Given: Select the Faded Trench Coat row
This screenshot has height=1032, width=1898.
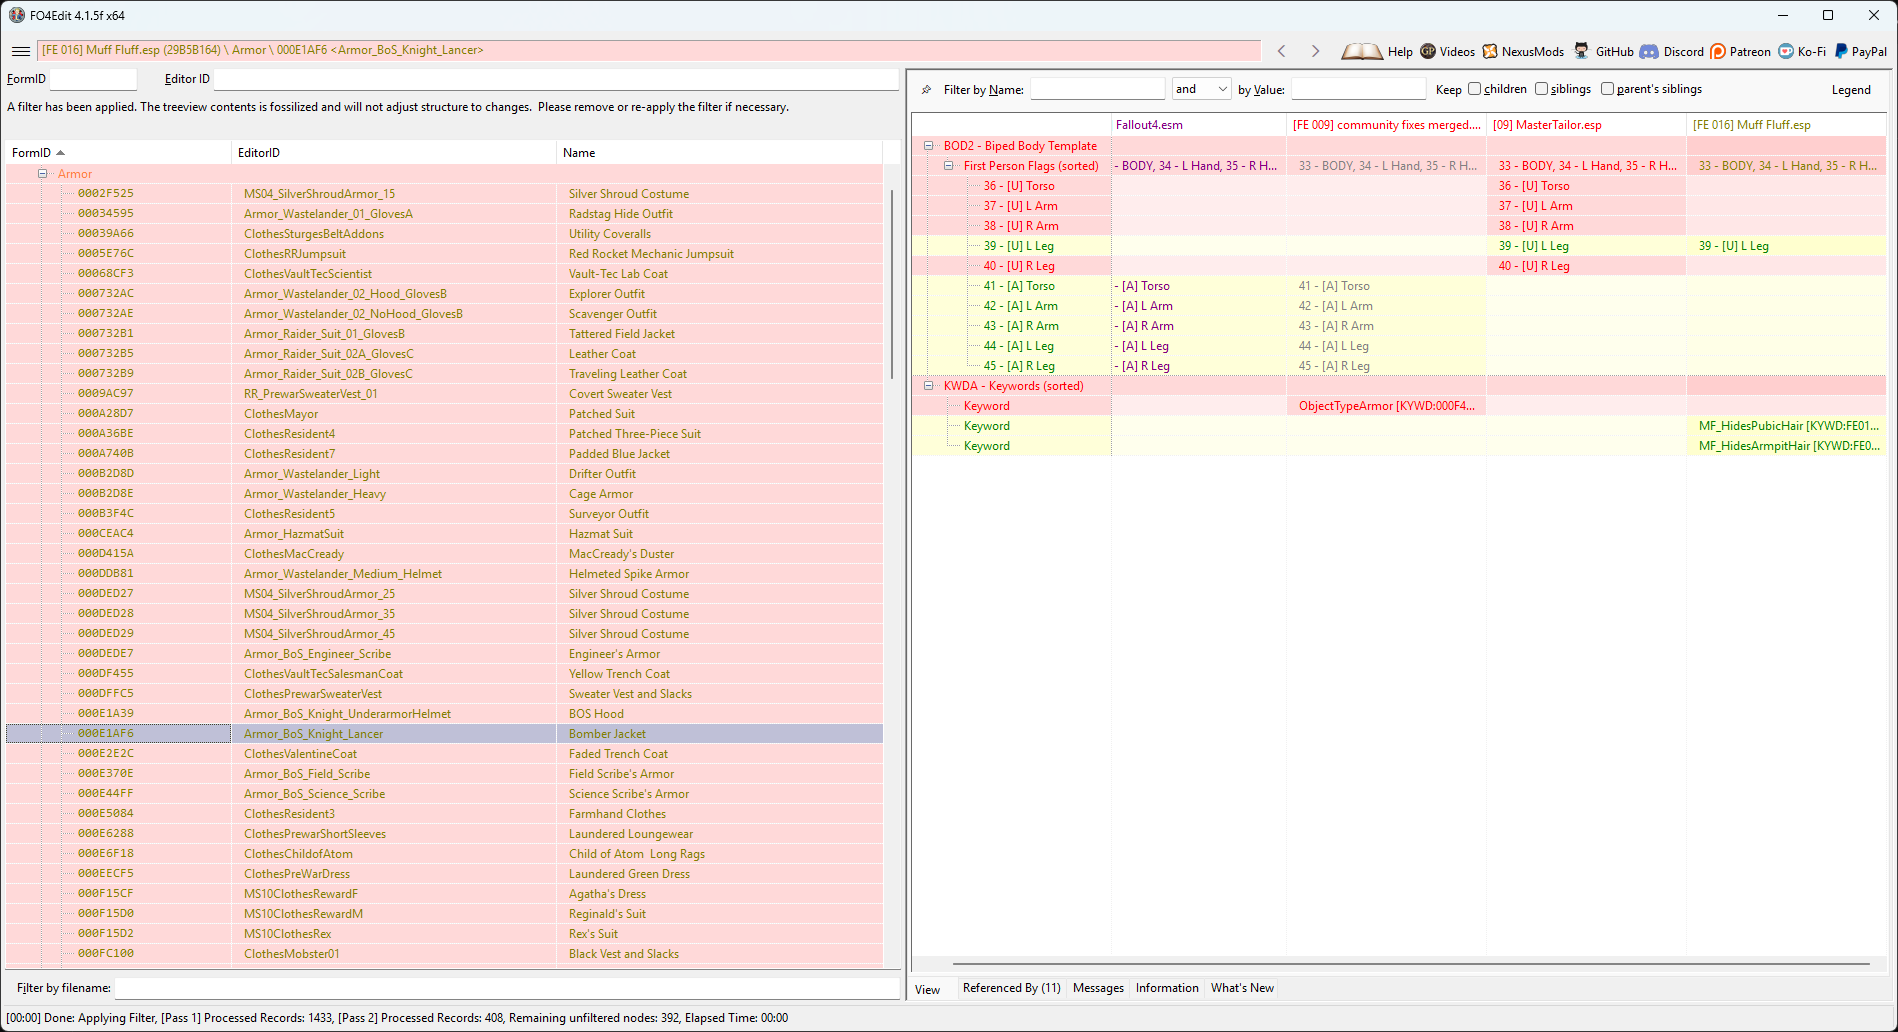Looking at the screenshot, I should 444,754.
